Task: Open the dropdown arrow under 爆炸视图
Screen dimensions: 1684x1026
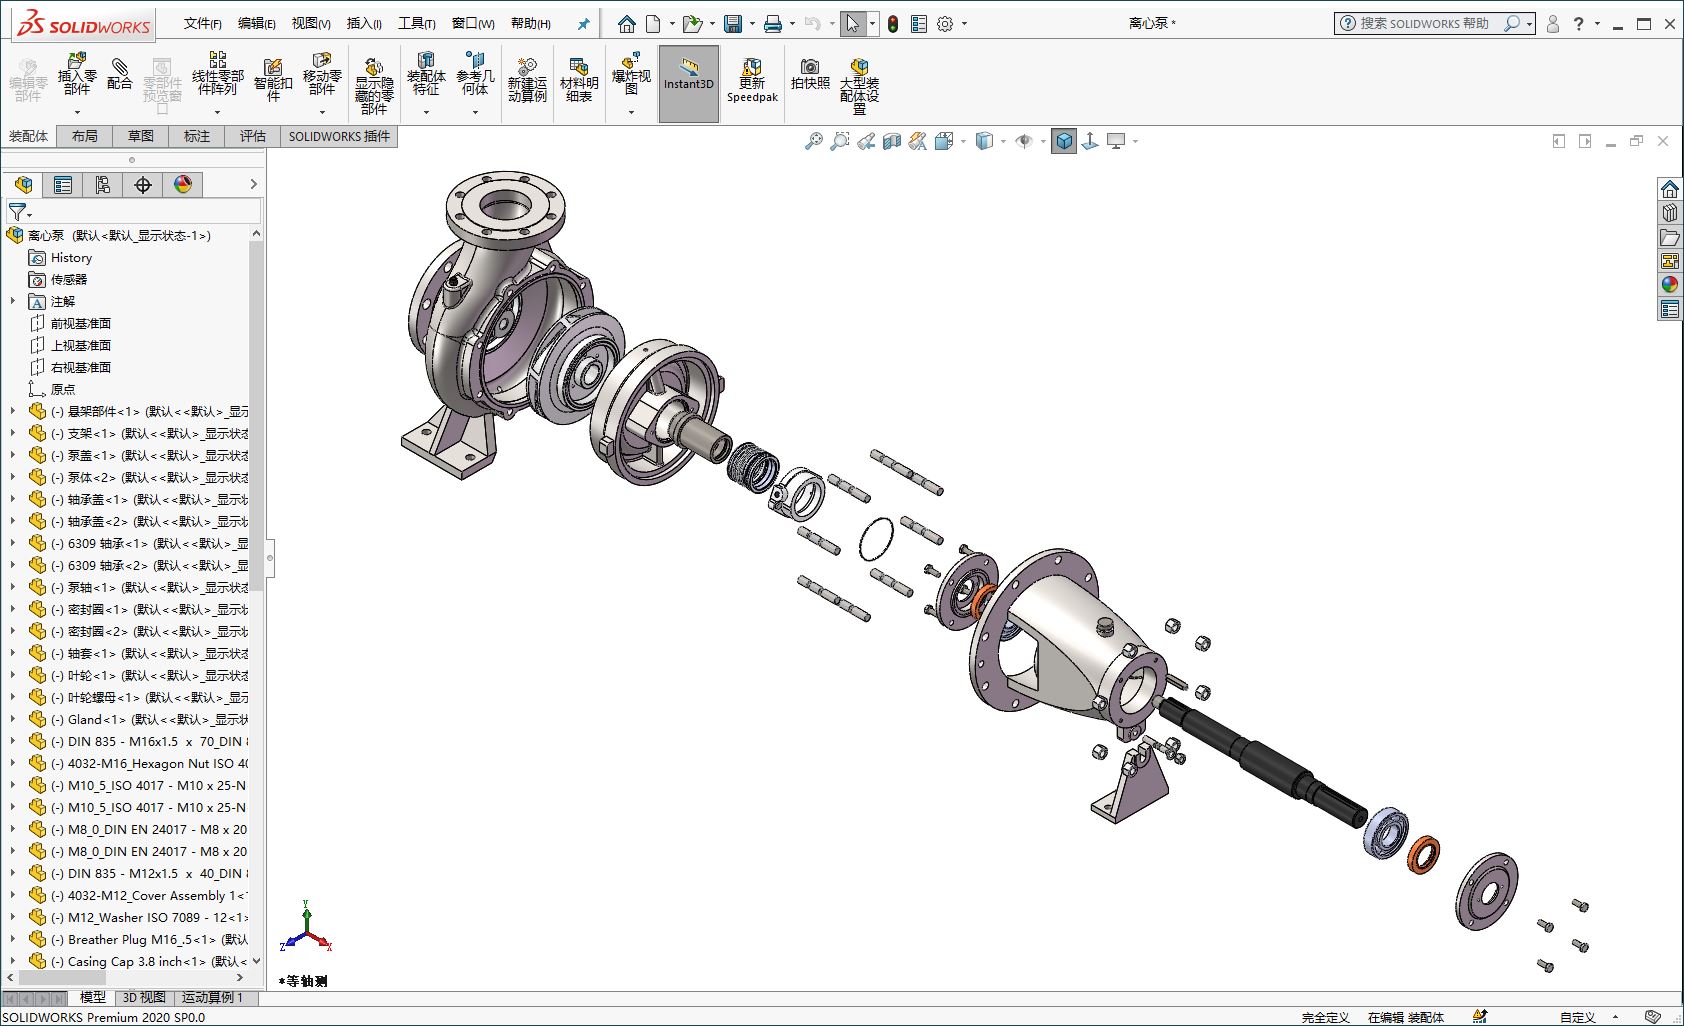Action: [631, 112]
